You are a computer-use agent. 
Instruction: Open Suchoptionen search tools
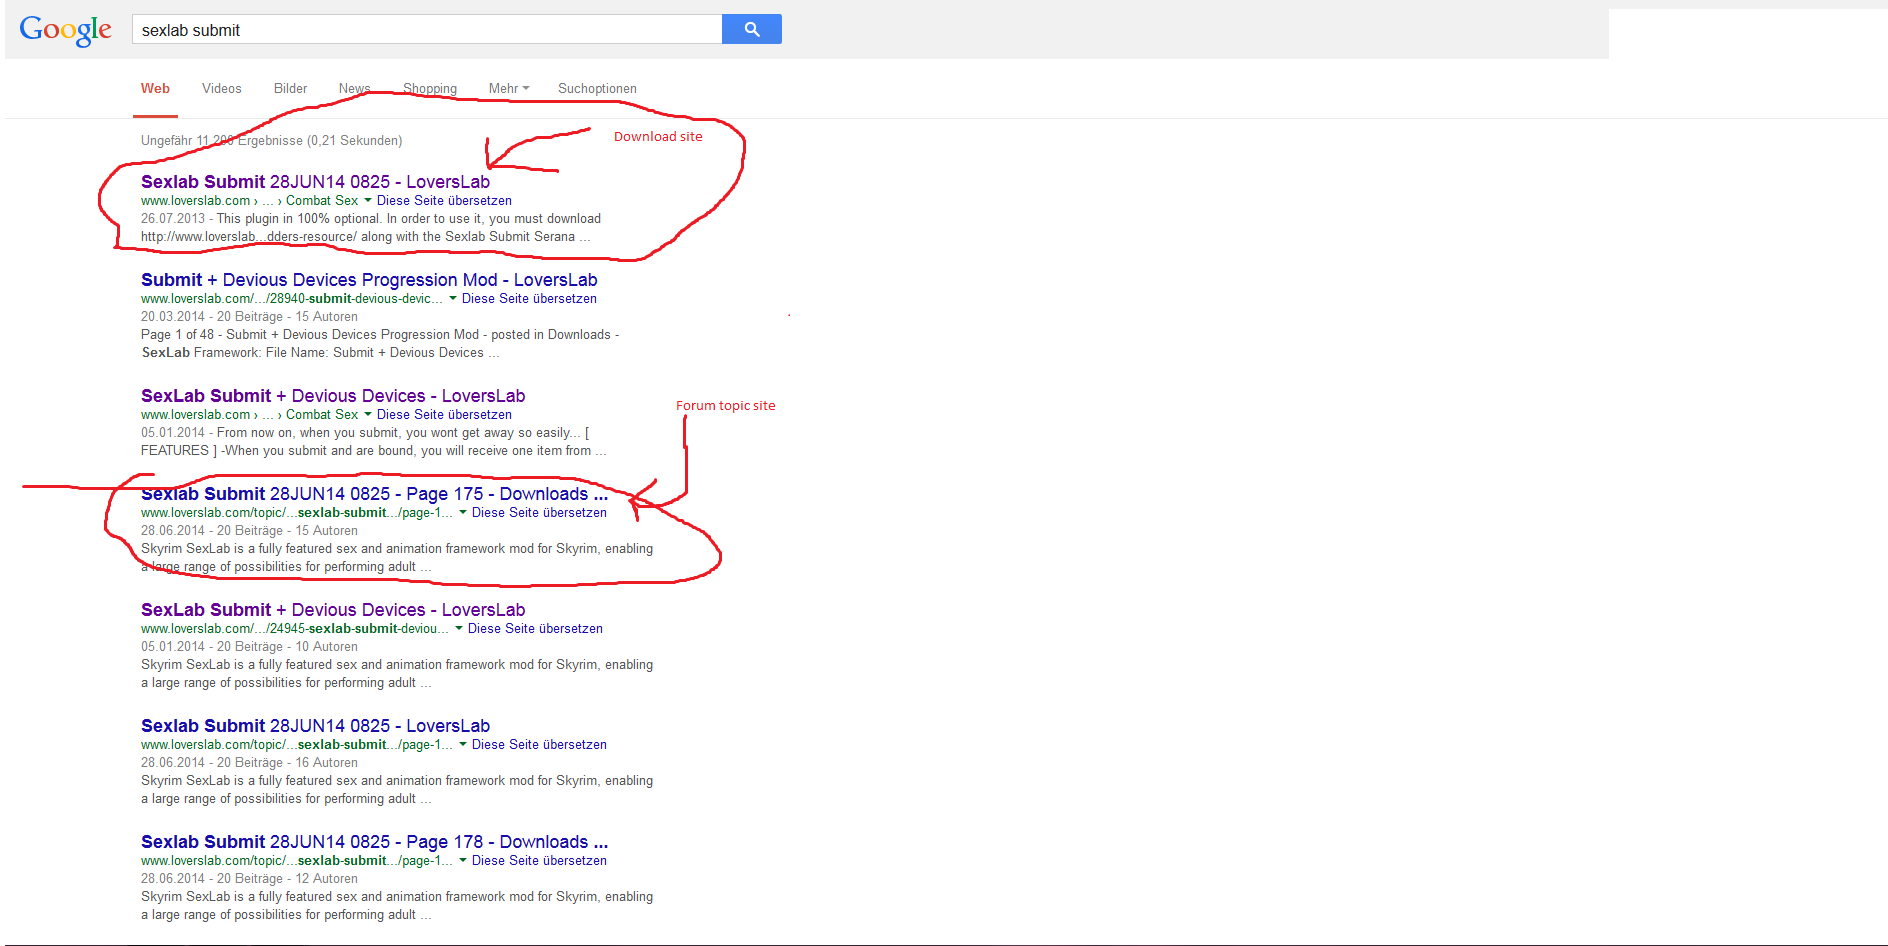coord(597,88)
